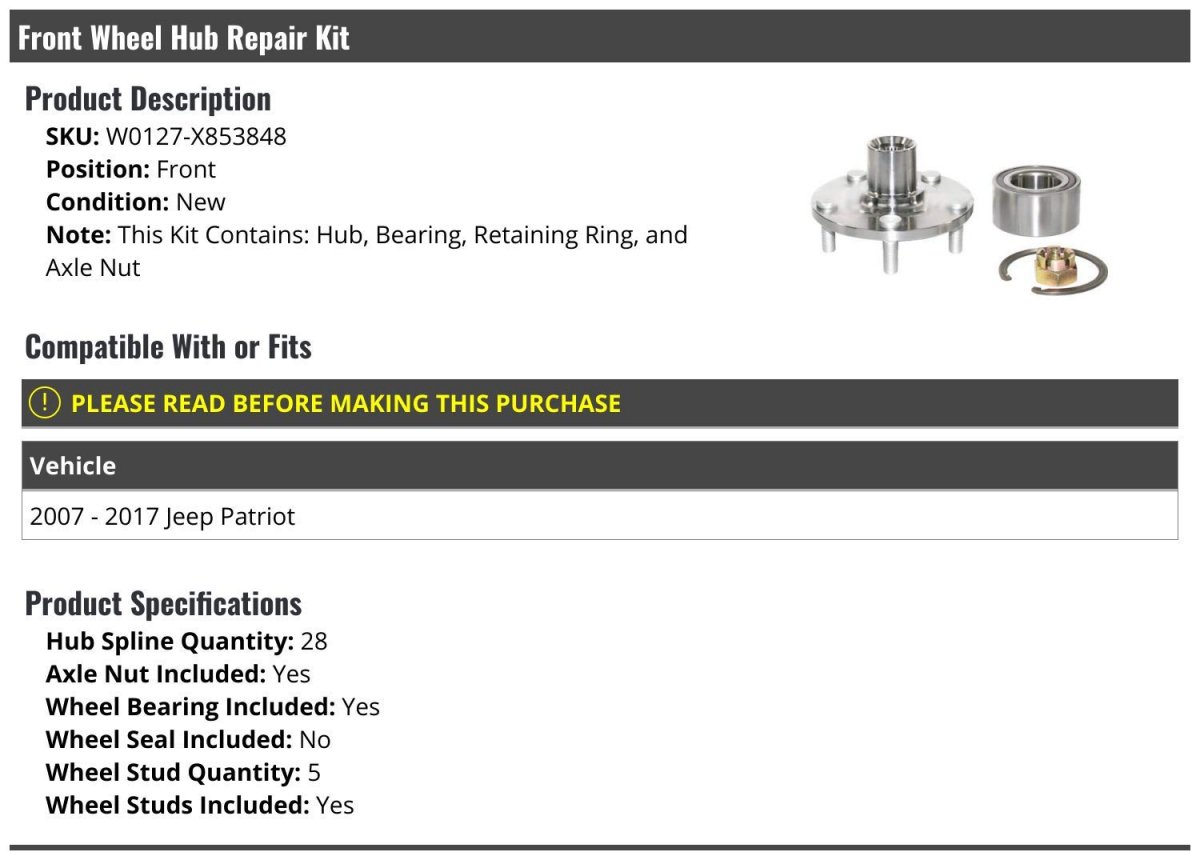Click the Condition: New line
This screenshot has width=1200, height=860.
pyautogui.click(x=136, y=202)
